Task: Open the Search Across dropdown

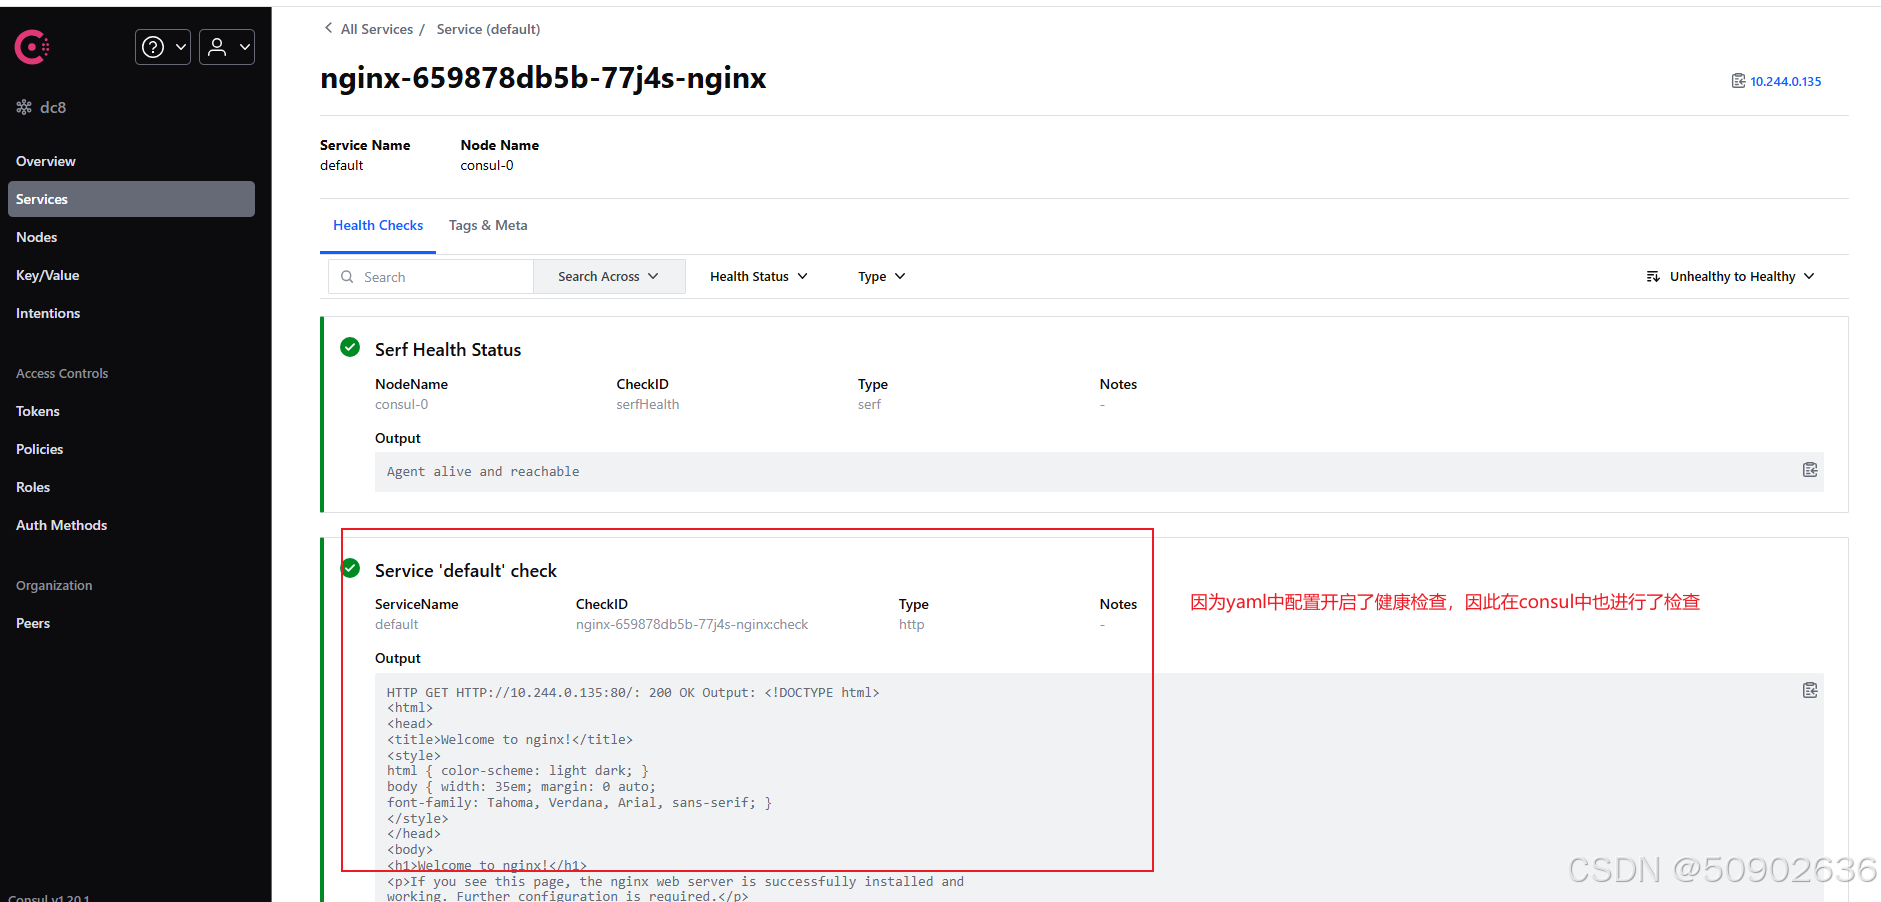Action: coord(608,276)
